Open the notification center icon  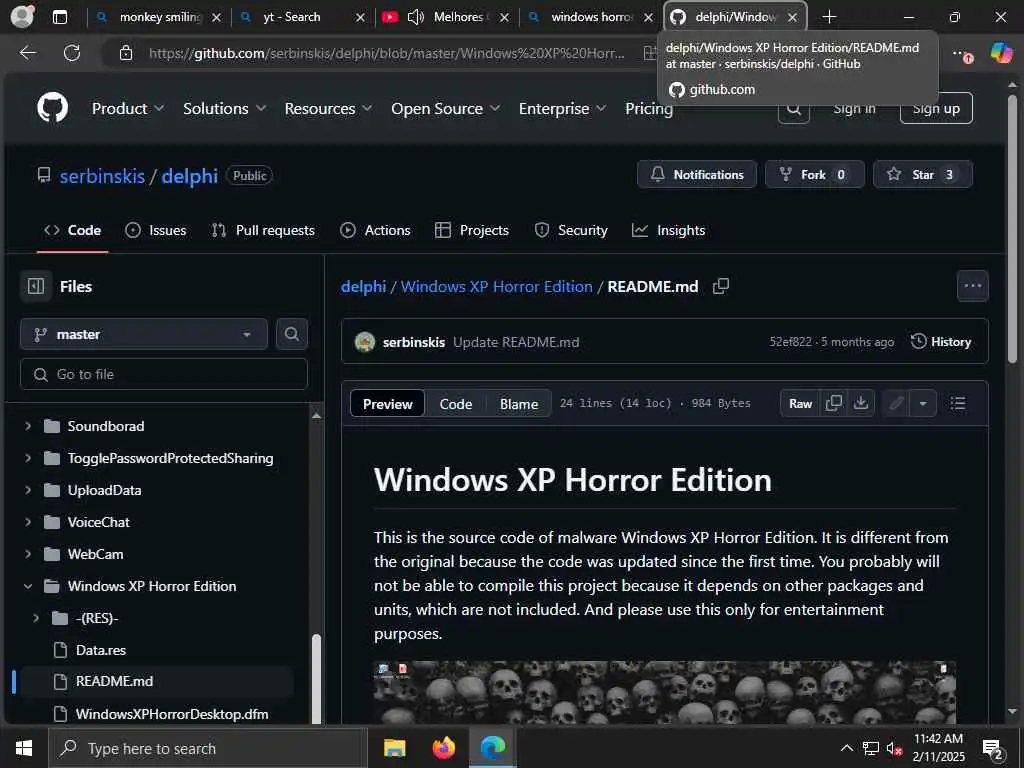tap(993, 748)
